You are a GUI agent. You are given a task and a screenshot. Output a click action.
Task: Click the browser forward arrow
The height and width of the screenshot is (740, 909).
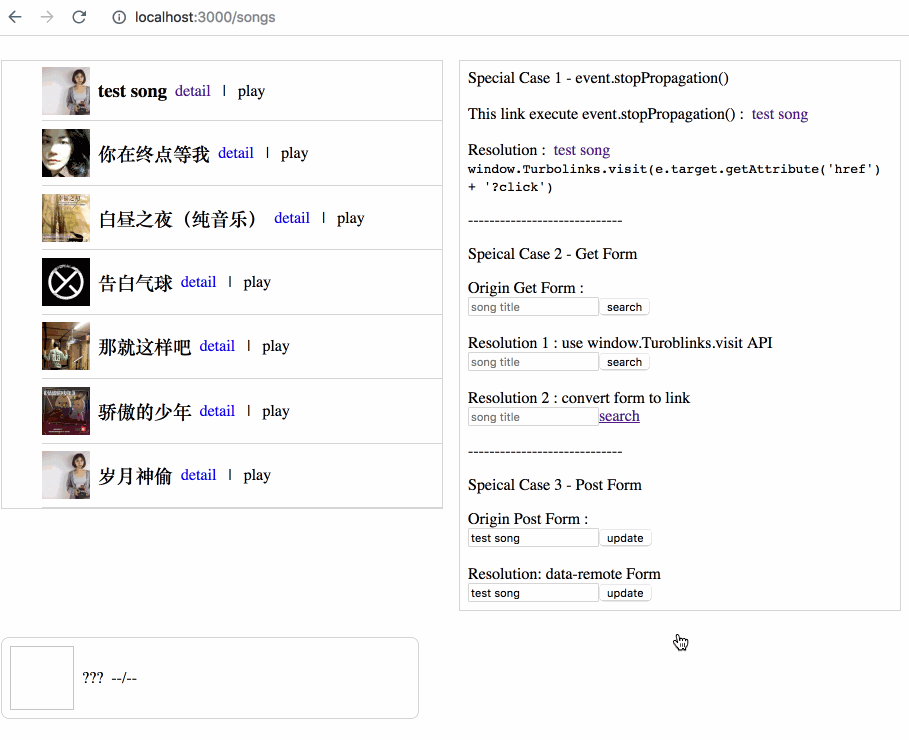pyautogui.click(x=47, y=17)
